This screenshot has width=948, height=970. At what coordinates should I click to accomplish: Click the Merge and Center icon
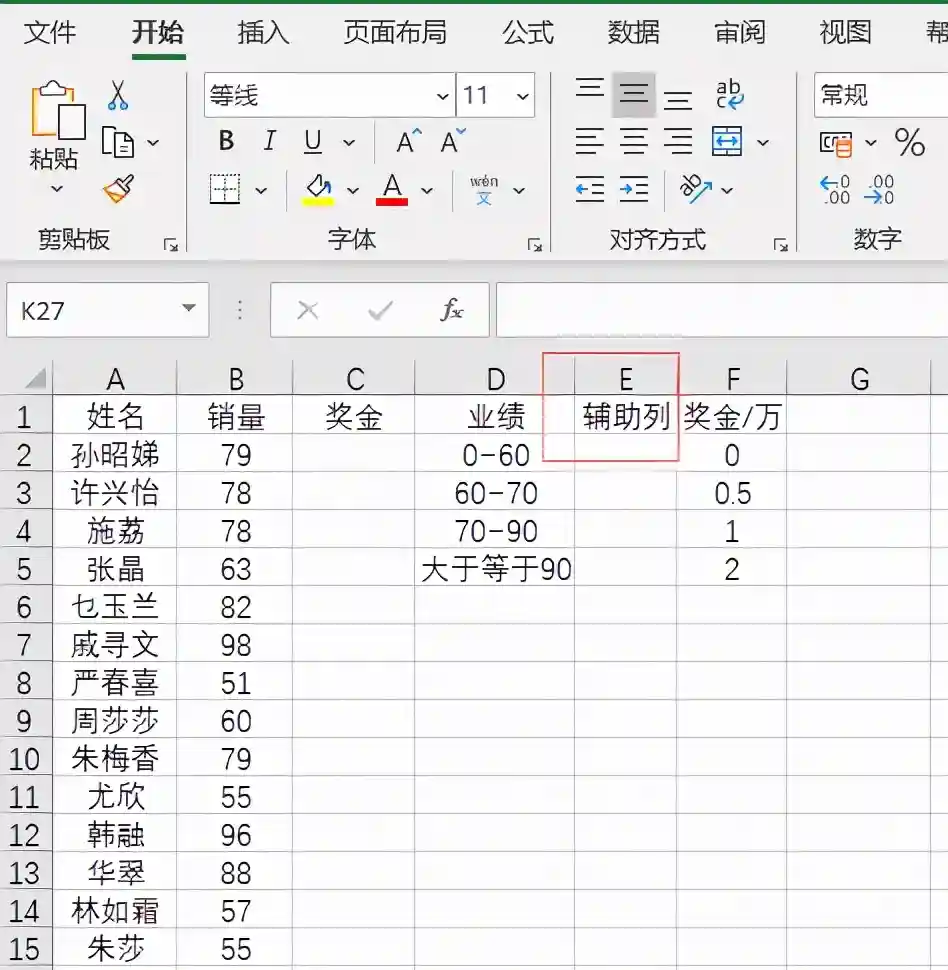click(x=728, y=142)
